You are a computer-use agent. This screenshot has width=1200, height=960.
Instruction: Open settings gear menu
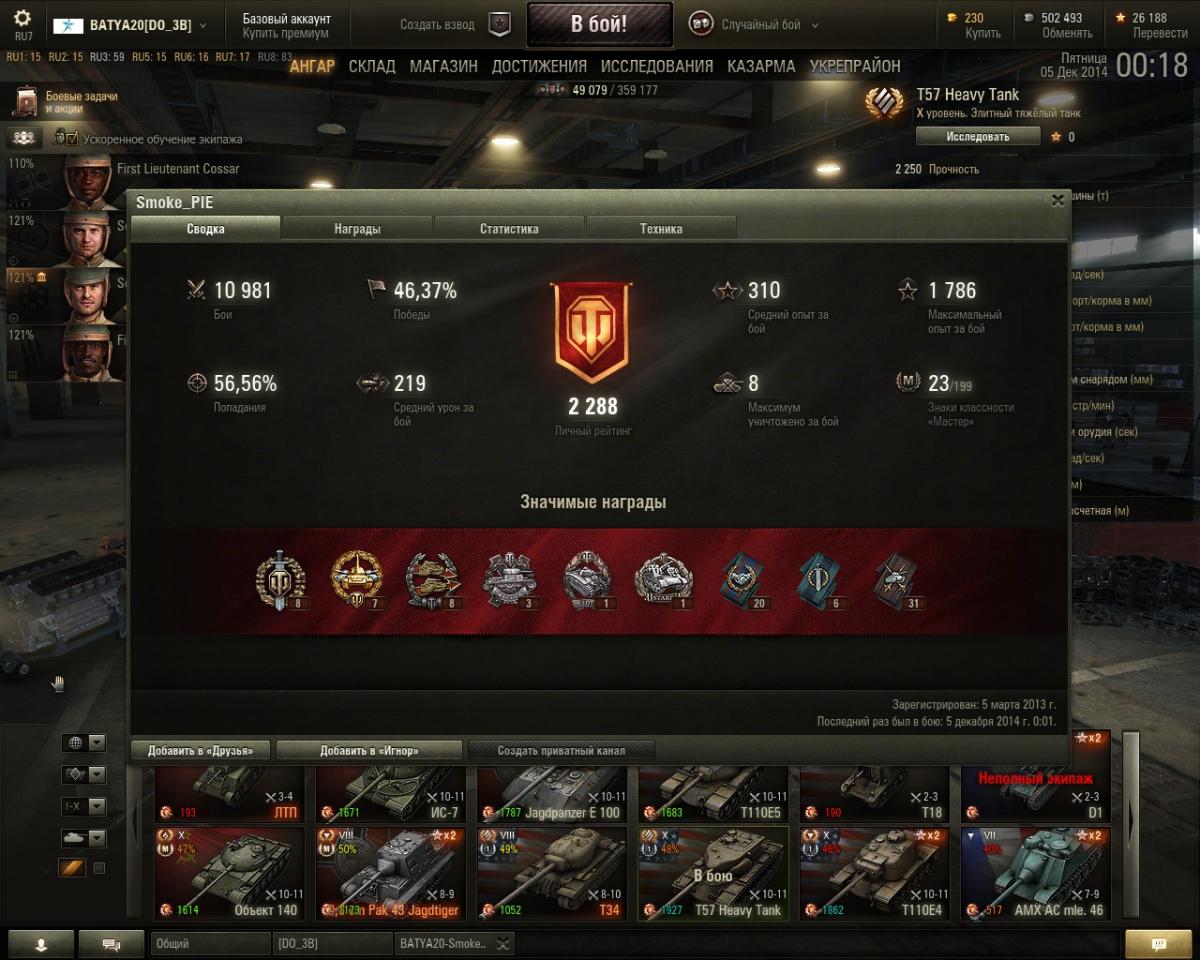(x=22, y=19)
